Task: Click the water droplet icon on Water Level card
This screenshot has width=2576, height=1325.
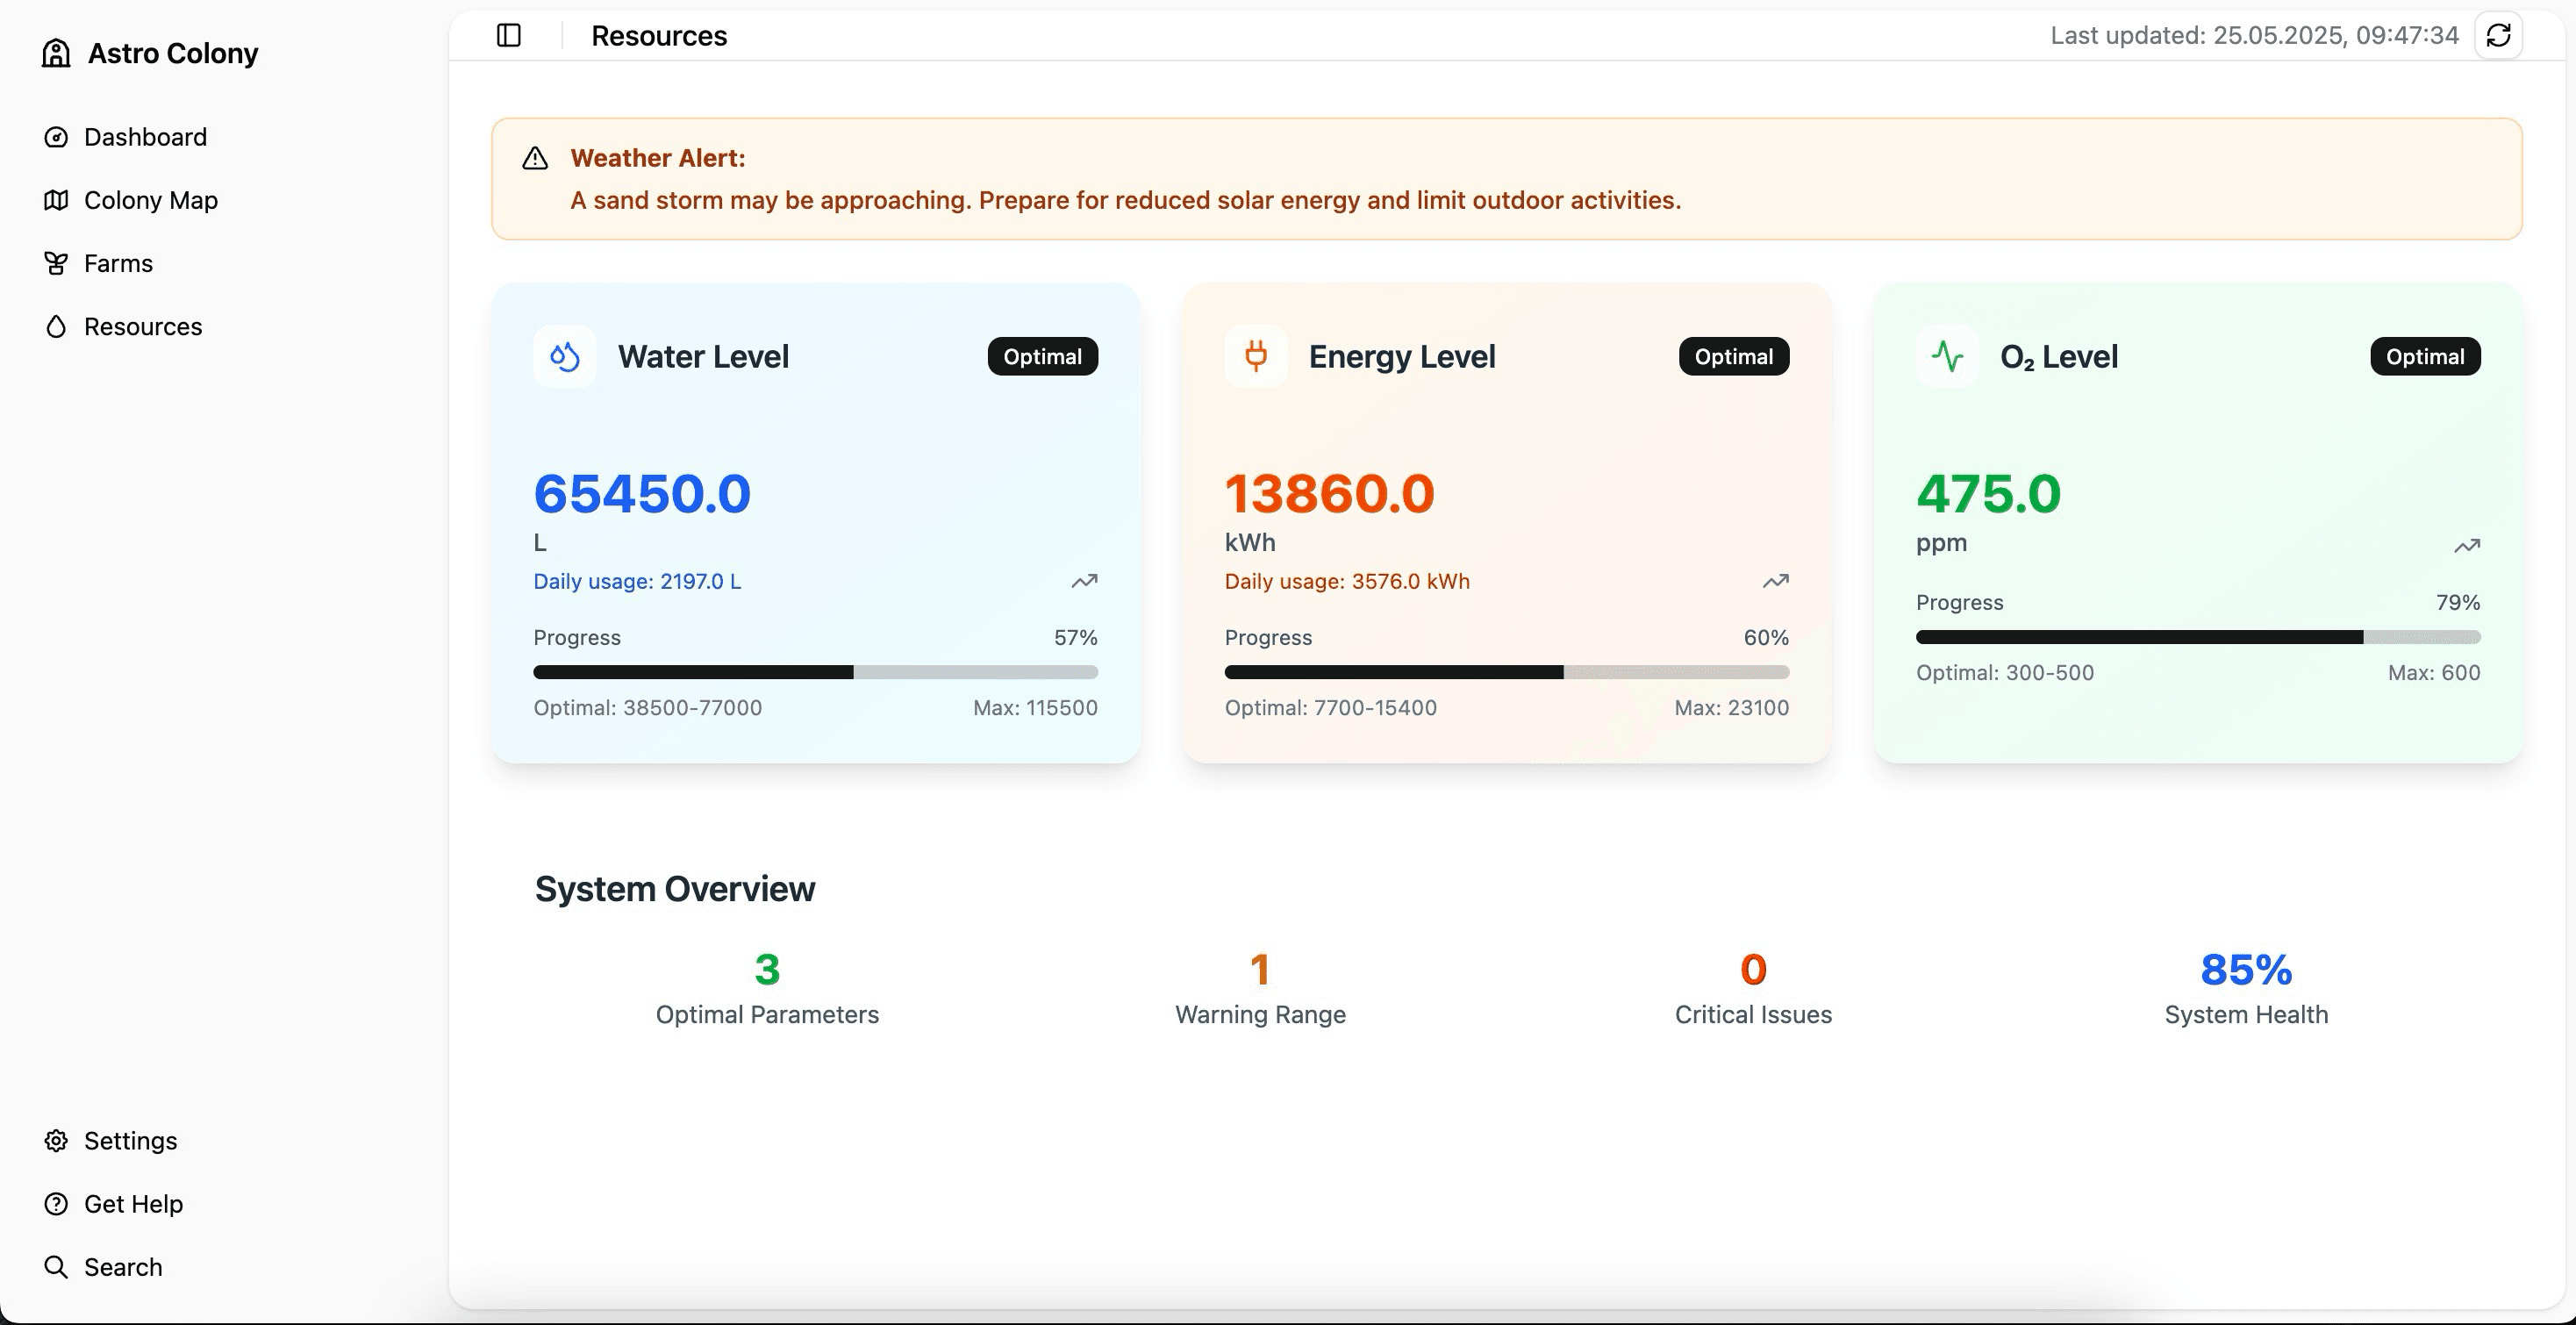Action: [564, 356]
